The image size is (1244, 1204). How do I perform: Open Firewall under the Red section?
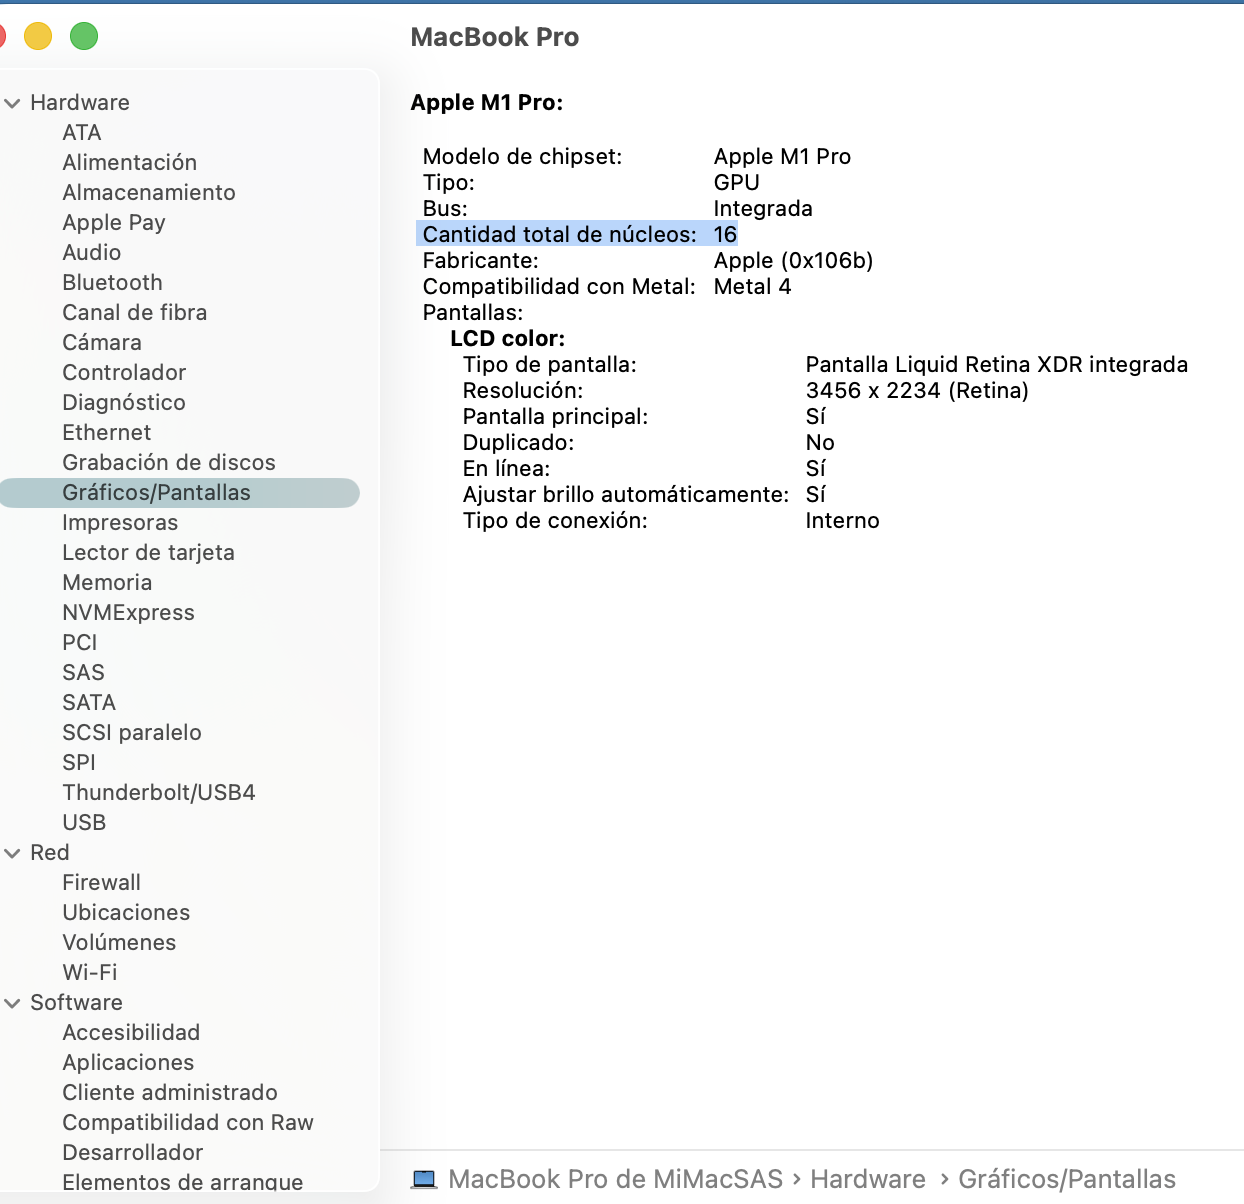click(101, 883)
